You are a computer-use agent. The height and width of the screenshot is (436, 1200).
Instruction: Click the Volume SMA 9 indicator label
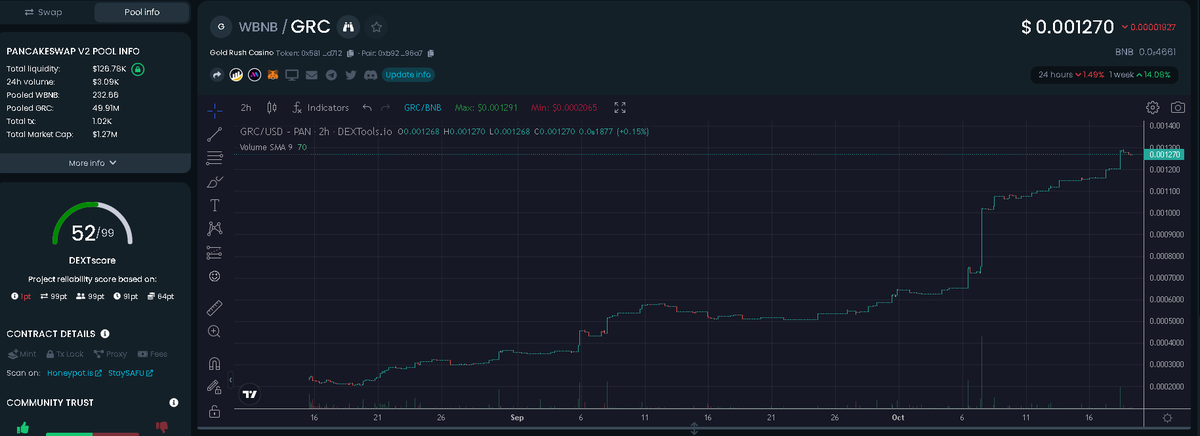point(266,147)
